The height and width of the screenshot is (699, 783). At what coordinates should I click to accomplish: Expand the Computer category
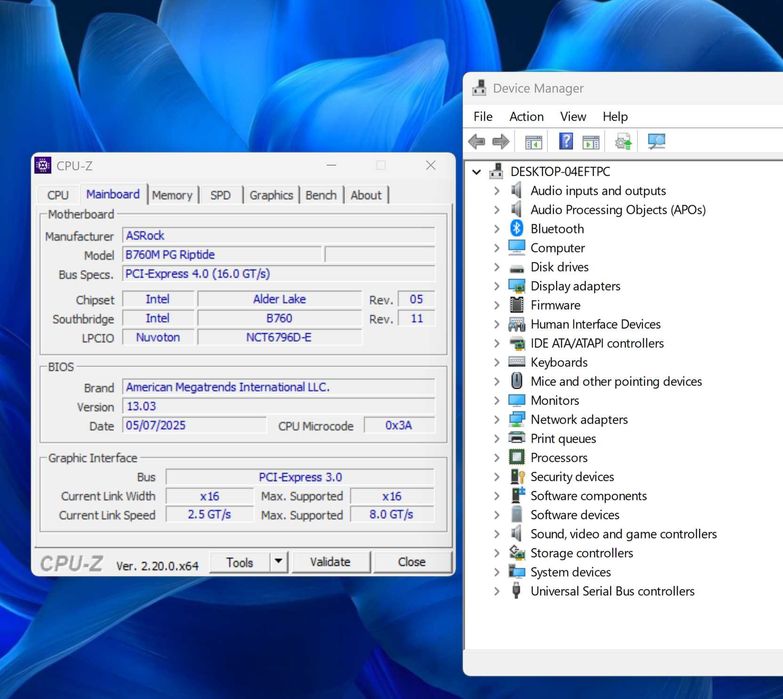click(496, 248)
